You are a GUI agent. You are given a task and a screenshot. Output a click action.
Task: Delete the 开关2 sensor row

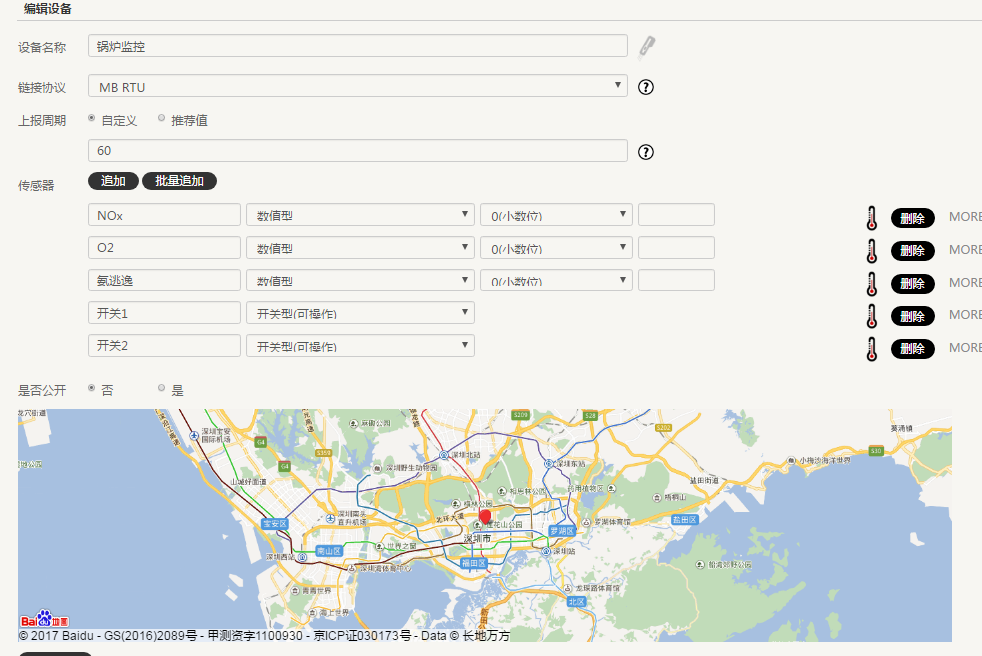[912, 348]
